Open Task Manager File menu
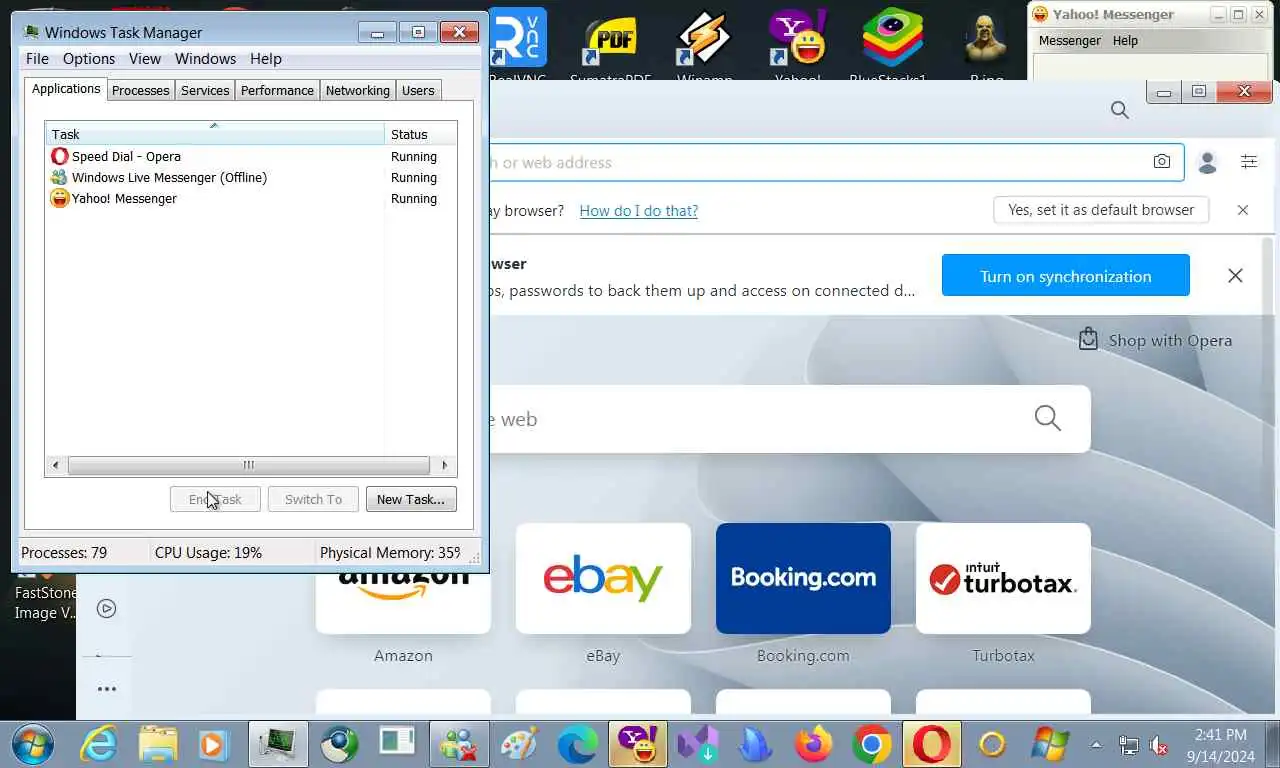 37,59
